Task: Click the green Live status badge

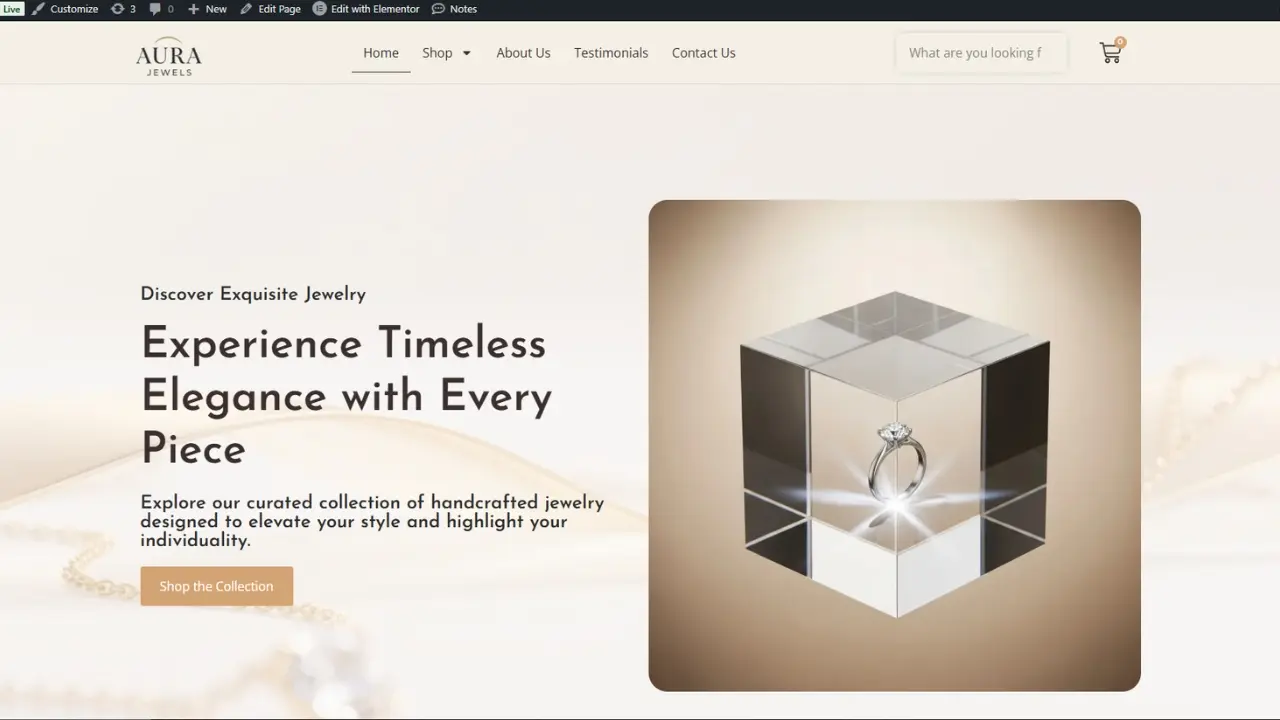Action: tap(11, 9)
